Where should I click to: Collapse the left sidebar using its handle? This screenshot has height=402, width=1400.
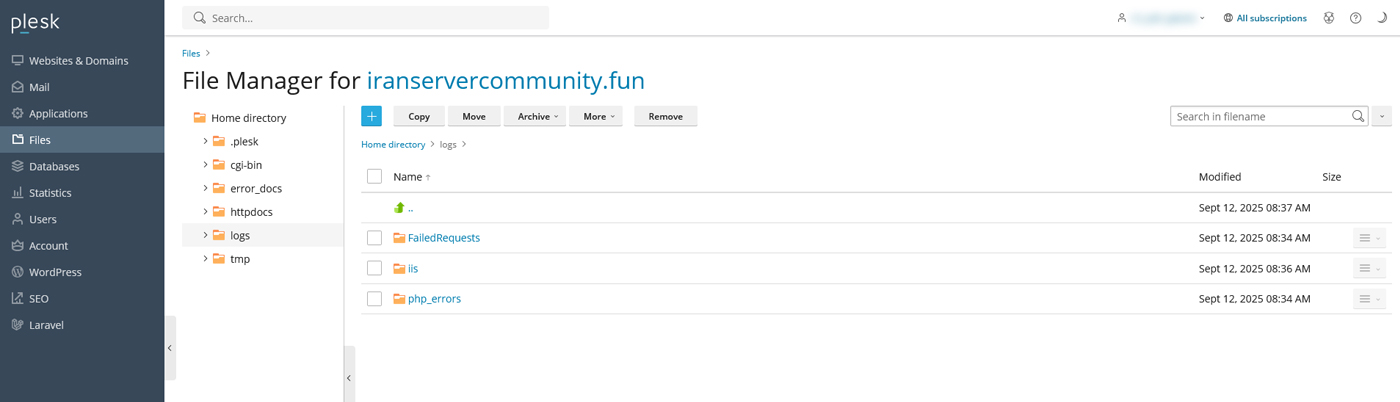(x=170, y=348)
